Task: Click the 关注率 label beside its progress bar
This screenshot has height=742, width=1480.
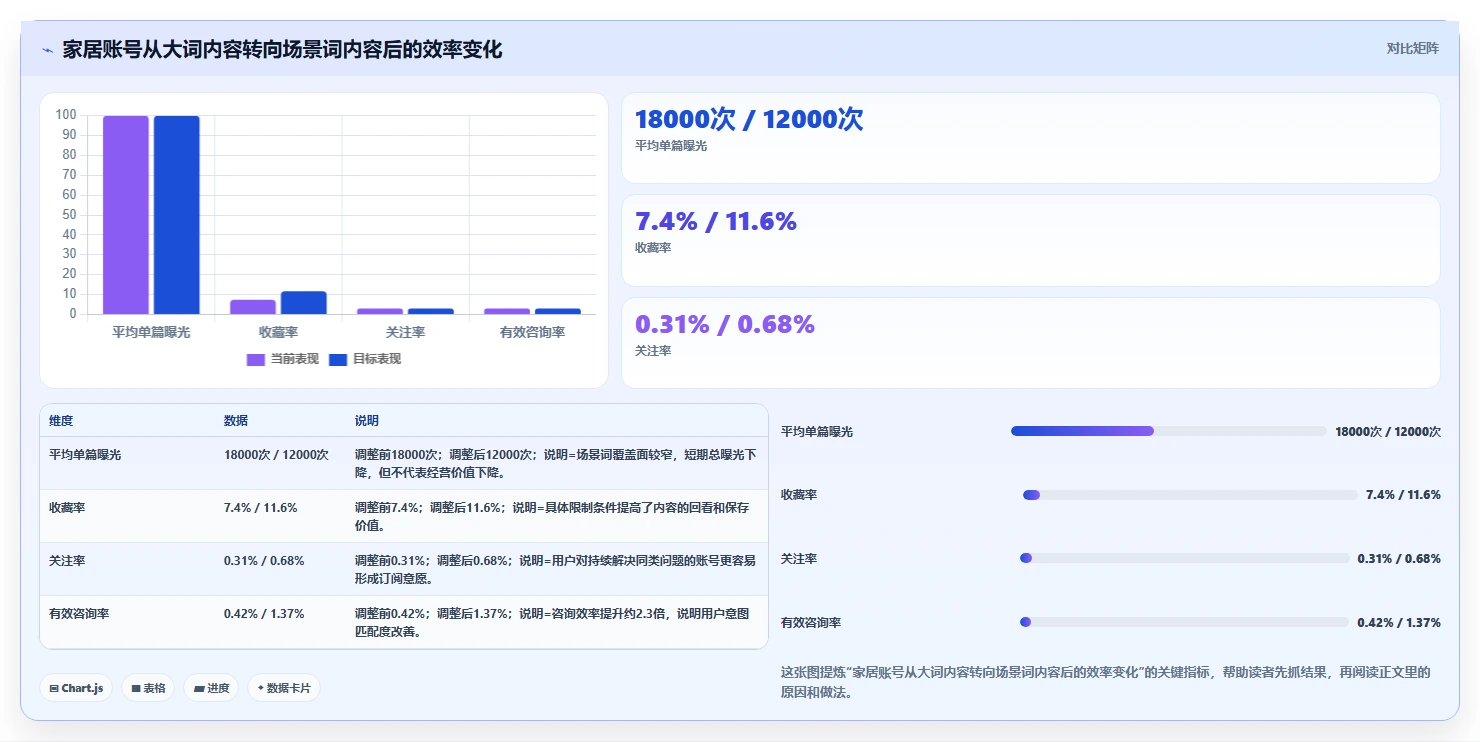Action: 799,558
